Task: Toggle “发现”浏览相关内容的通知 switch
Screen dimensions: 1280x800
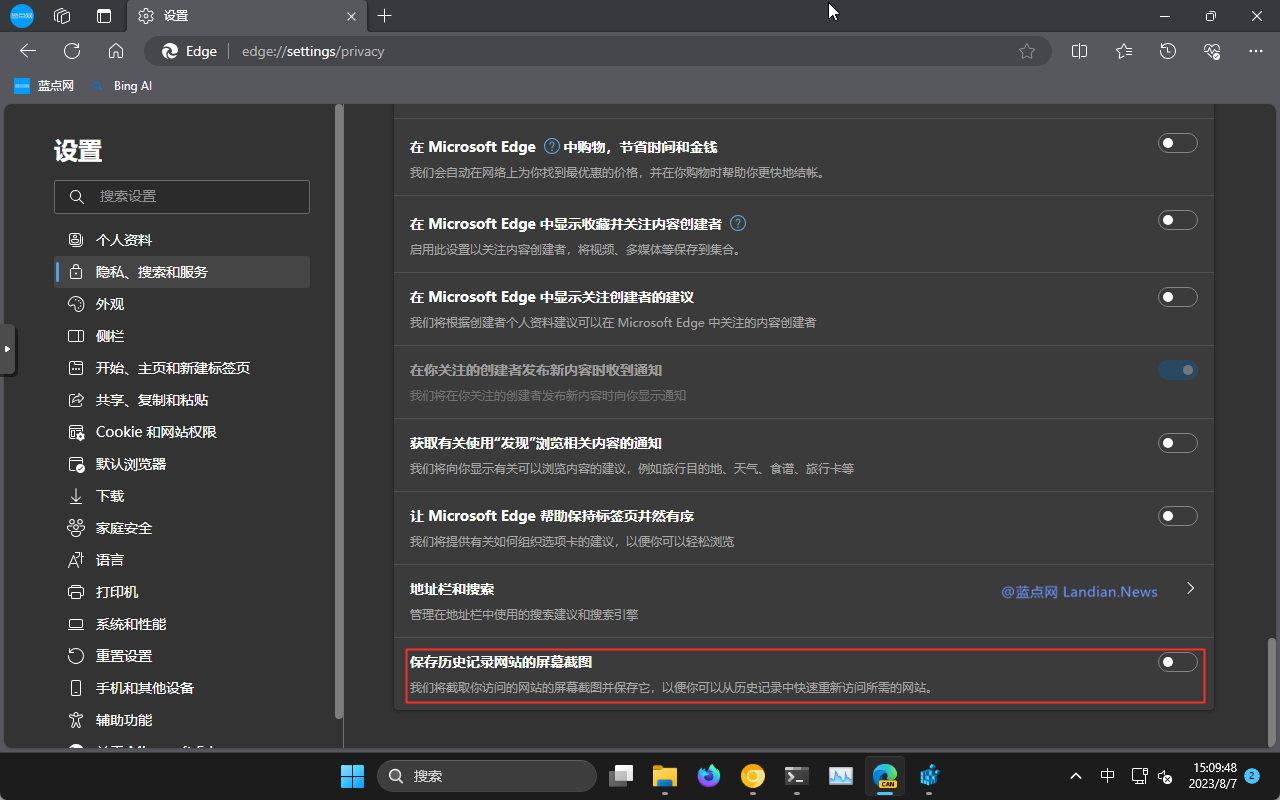Action: [x=1177, y=443]
